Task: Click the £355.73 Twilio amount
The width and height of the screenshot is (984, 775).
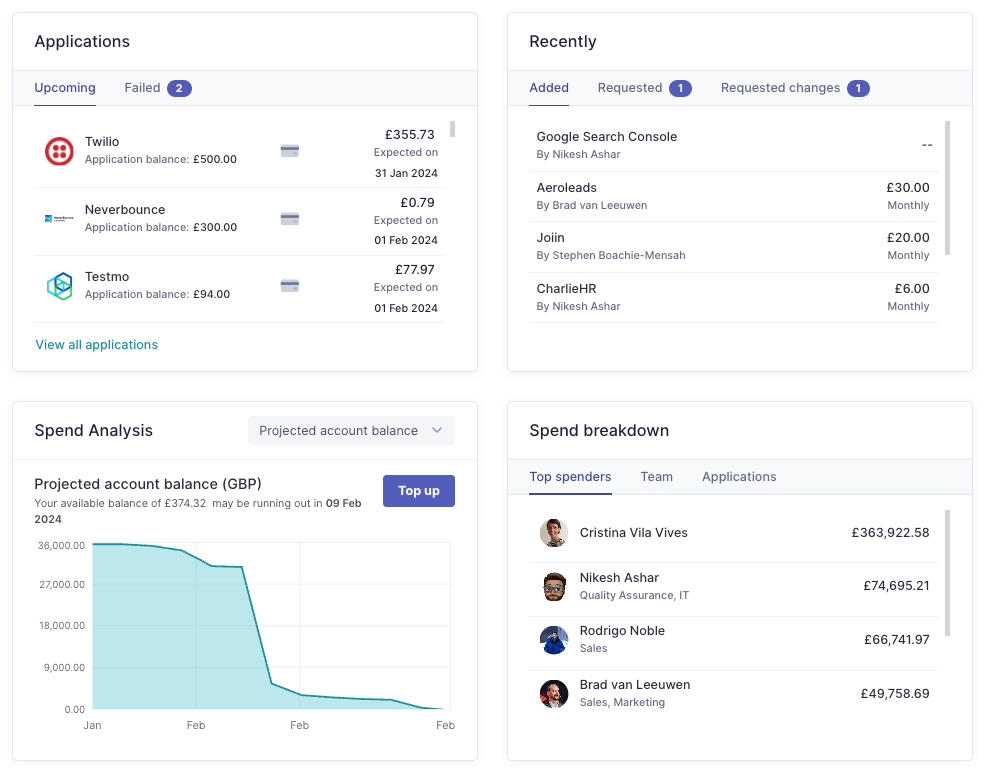Action: tap(409, 135)
